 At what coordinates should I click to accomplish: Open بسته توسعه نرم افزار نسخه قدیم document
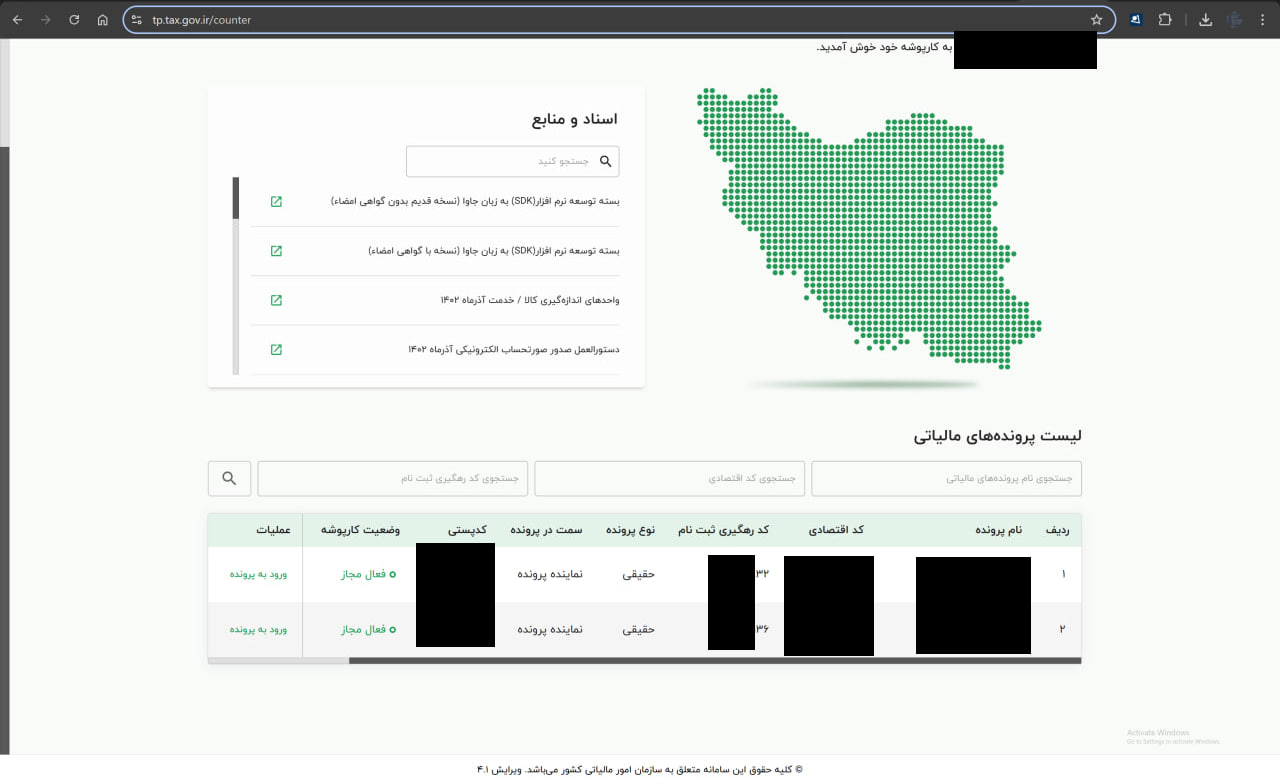coord(475,201)
